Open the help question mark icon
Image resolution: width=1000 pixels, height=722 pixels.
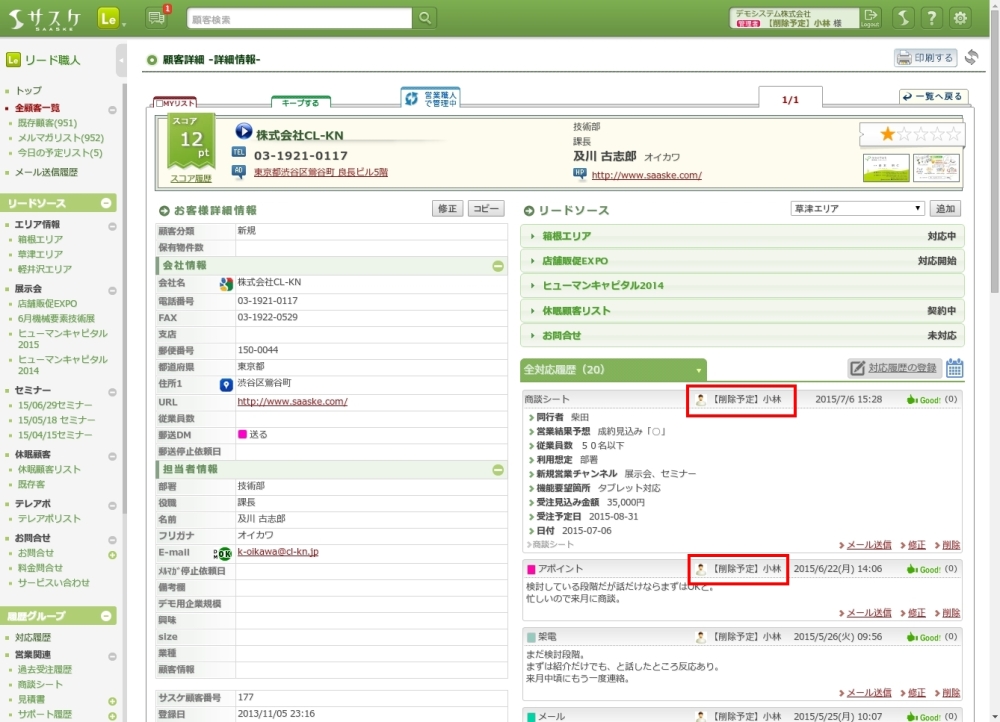[x=931, y=18]
